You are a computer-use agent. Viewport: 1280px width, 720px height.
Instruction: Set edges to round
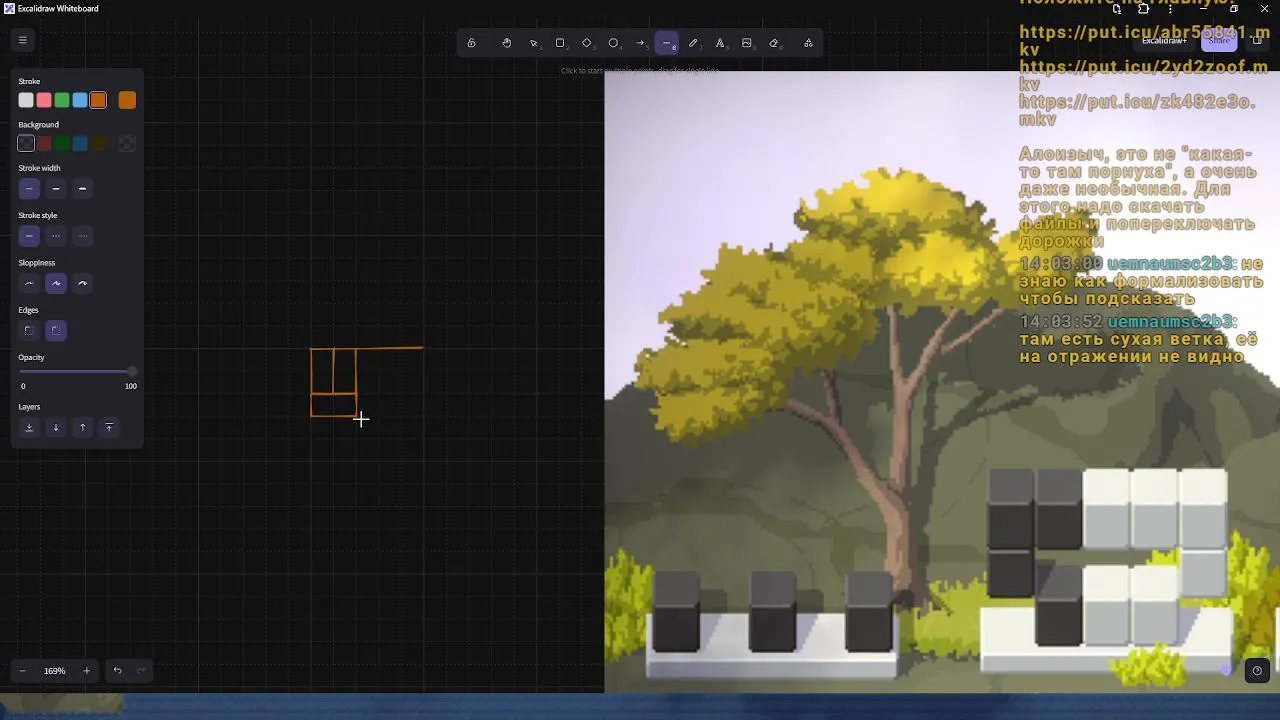tap(56, 331)
